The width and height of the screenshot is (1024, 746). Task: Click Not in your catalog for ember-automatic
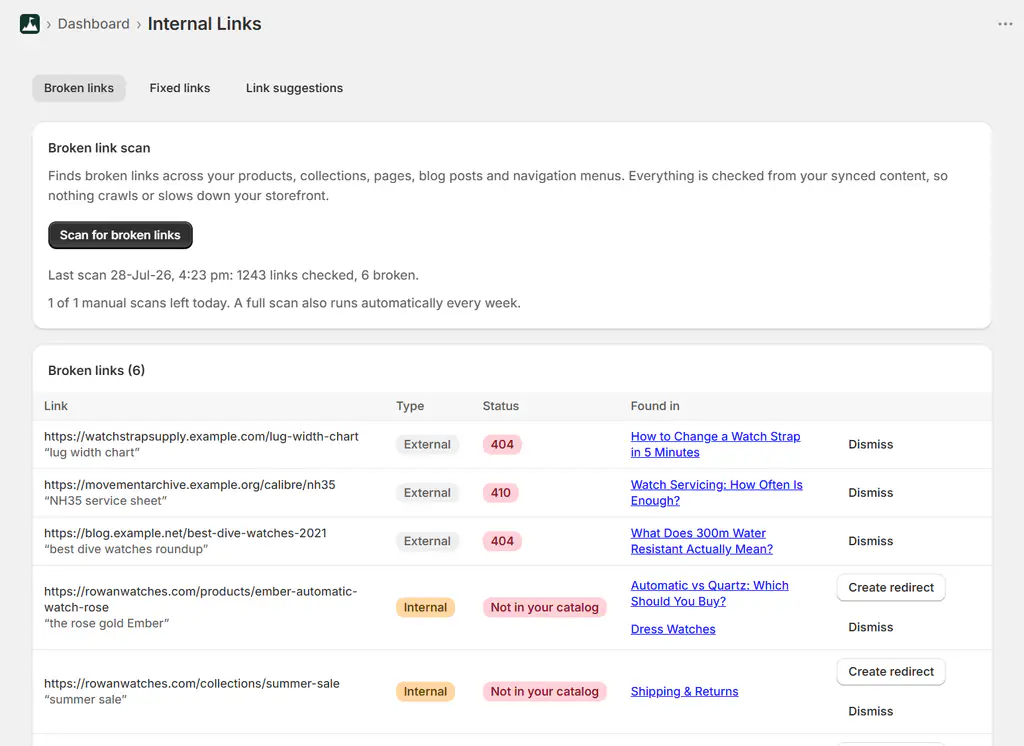[545, 608]
